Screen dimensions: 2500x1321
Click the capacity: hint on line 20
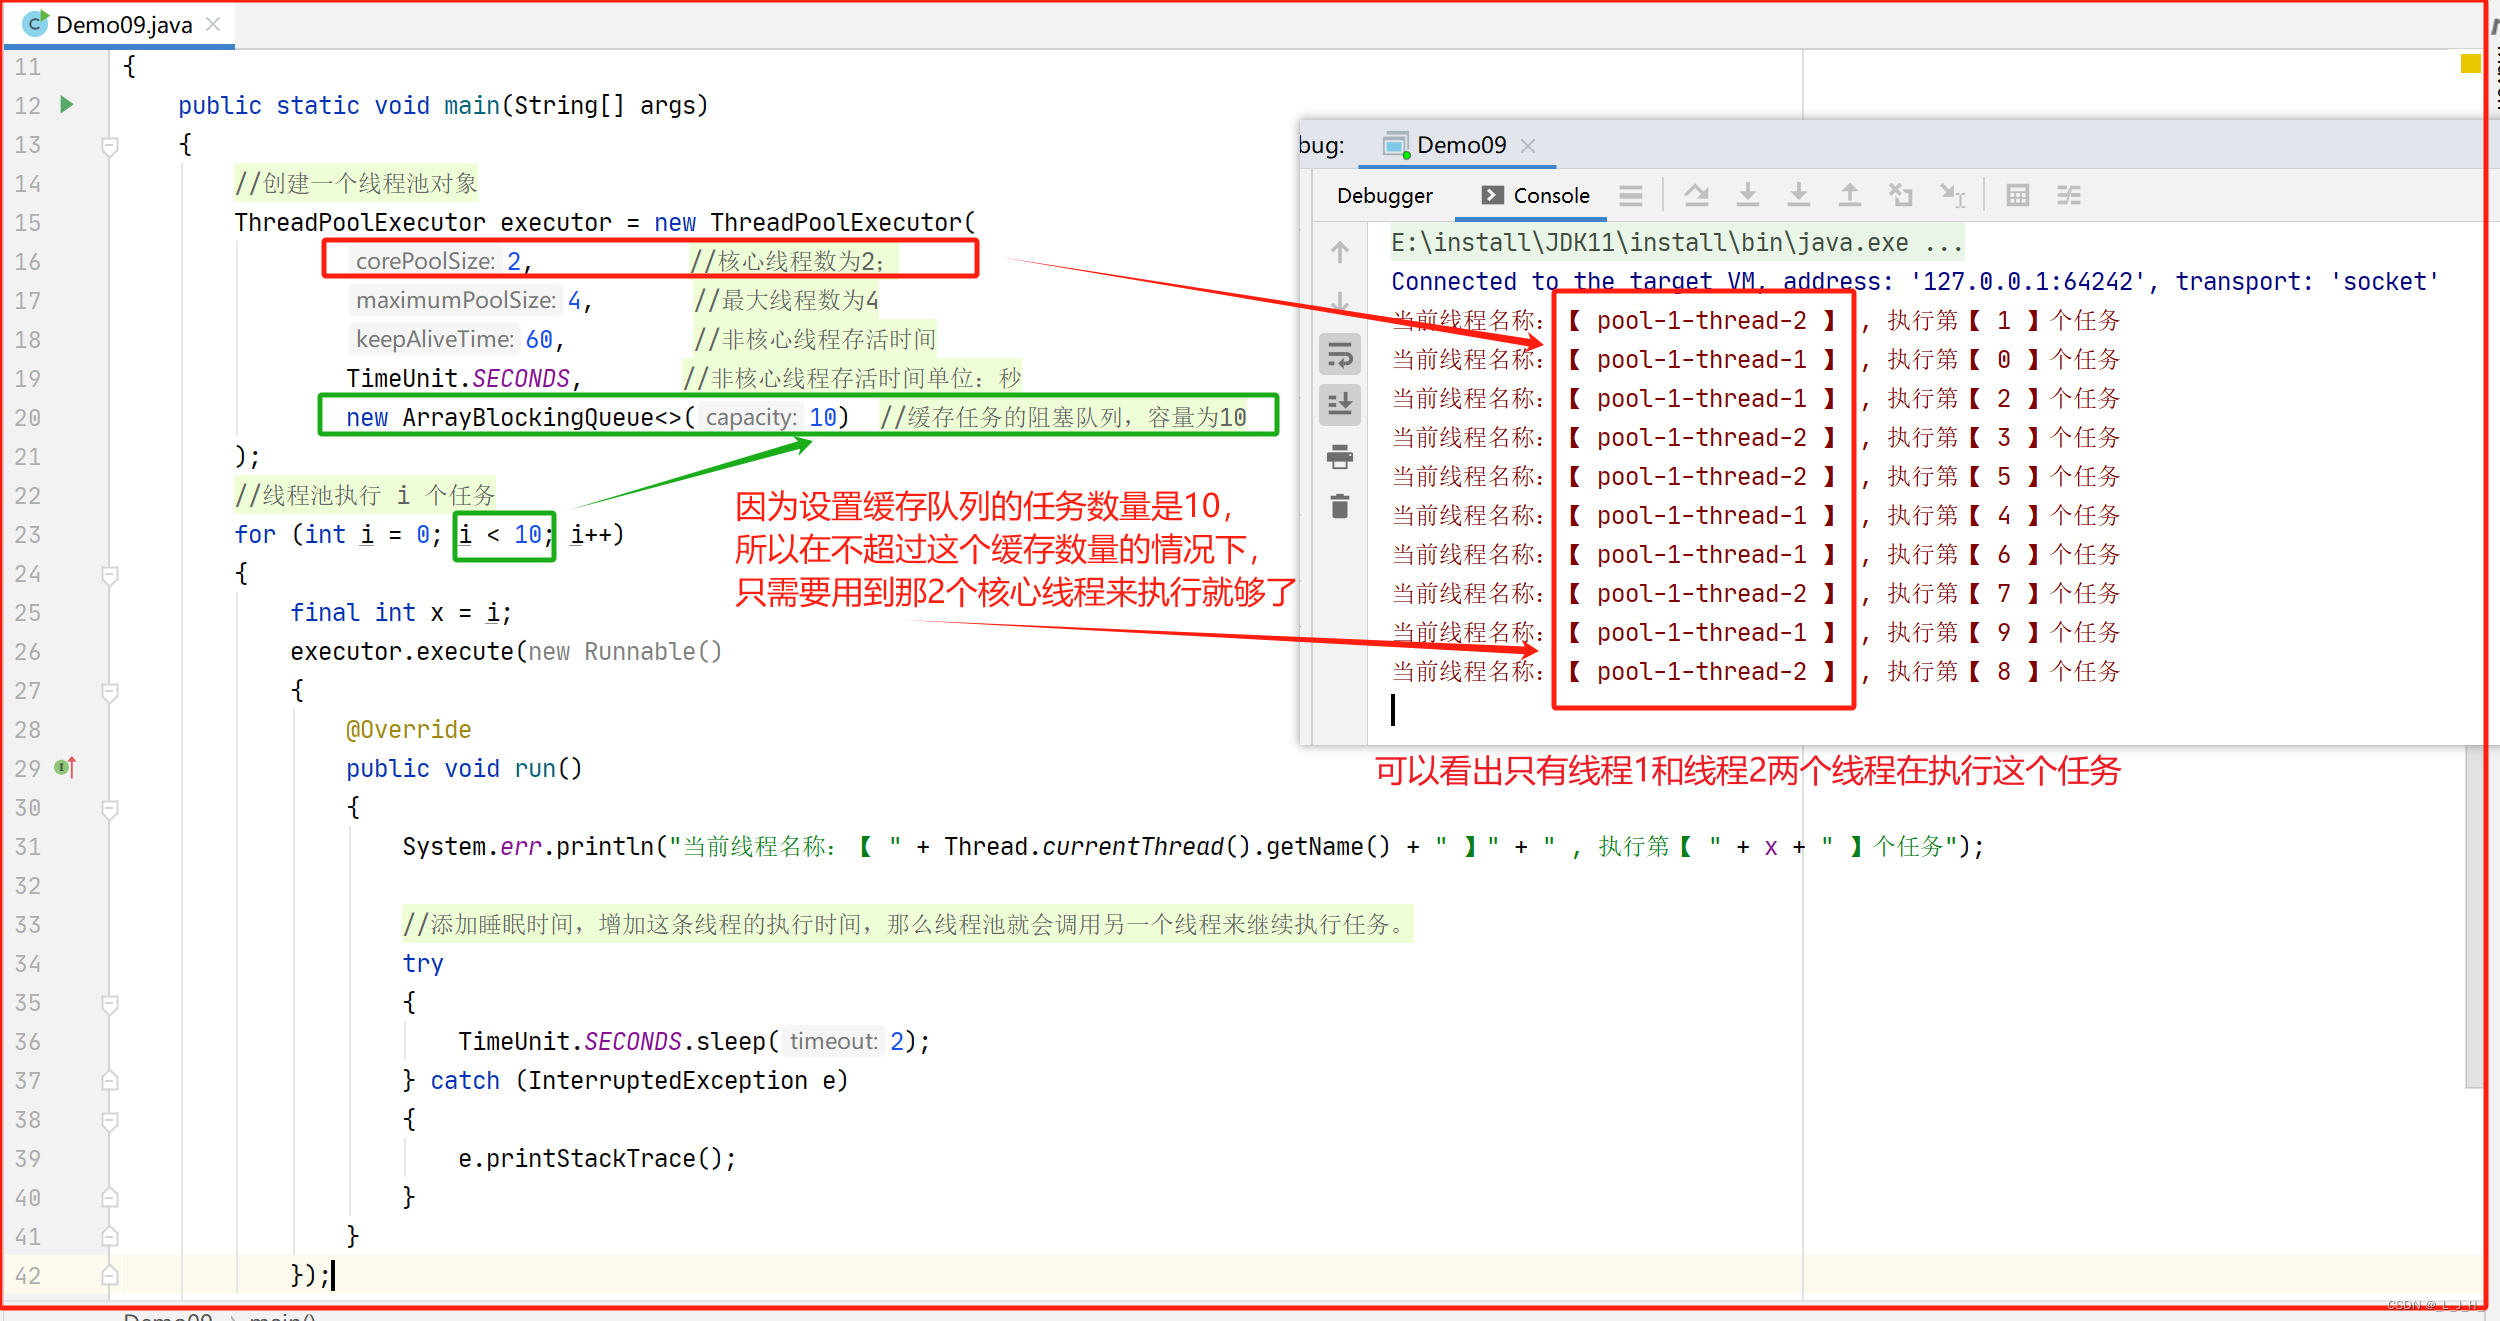[751, 417]
